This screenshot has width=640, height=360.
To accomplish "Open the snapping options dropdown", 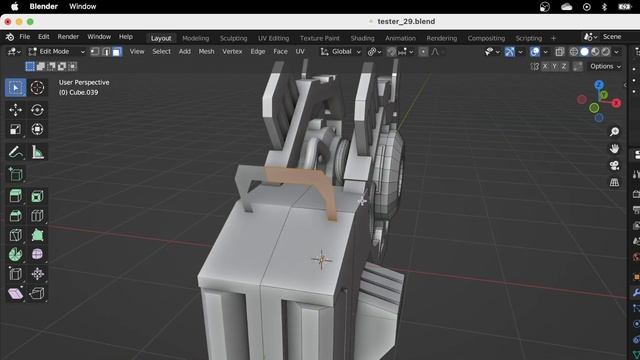I will pyautogui.click(x=406, y=52).
